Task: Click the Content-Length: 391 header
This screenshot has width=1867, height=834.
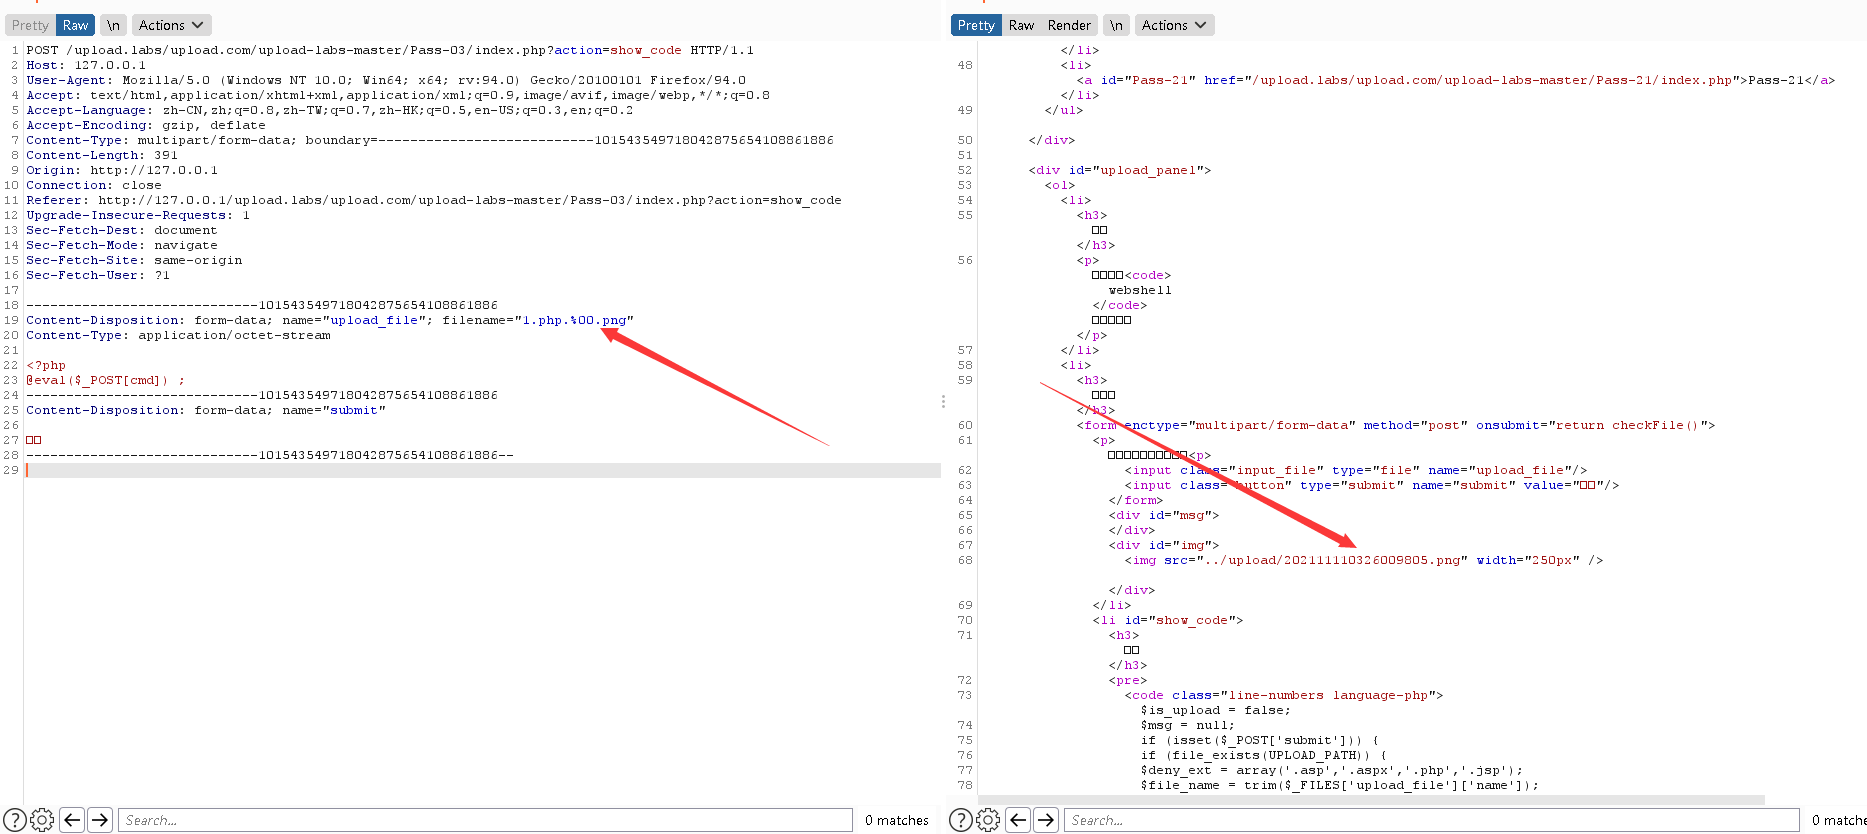Action: (x=102, y=155)
